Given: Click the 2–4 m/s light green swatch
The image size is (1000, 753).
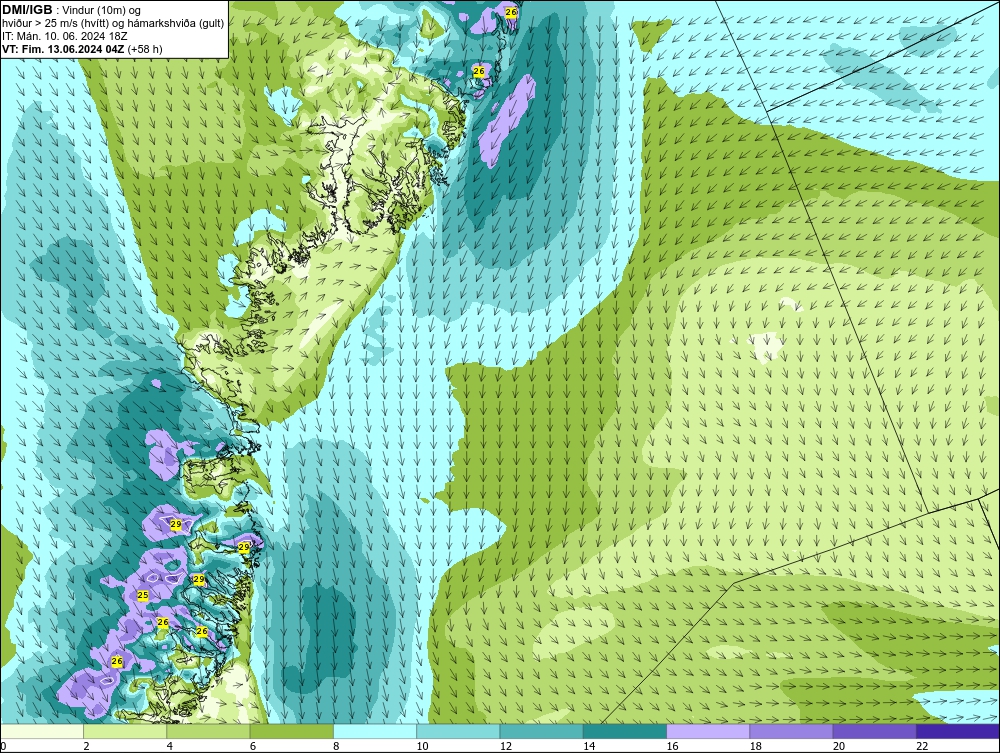Looking at the screenshot, I should pyautogui.click(x=125, y=731).
